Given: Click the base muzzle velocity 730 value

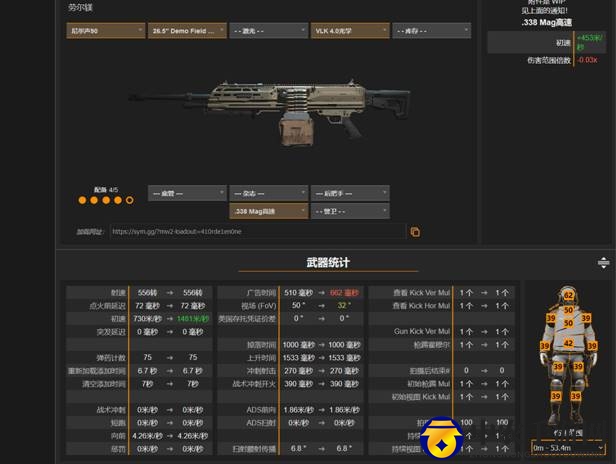Looking at the screenshot, I should (147, 319).
